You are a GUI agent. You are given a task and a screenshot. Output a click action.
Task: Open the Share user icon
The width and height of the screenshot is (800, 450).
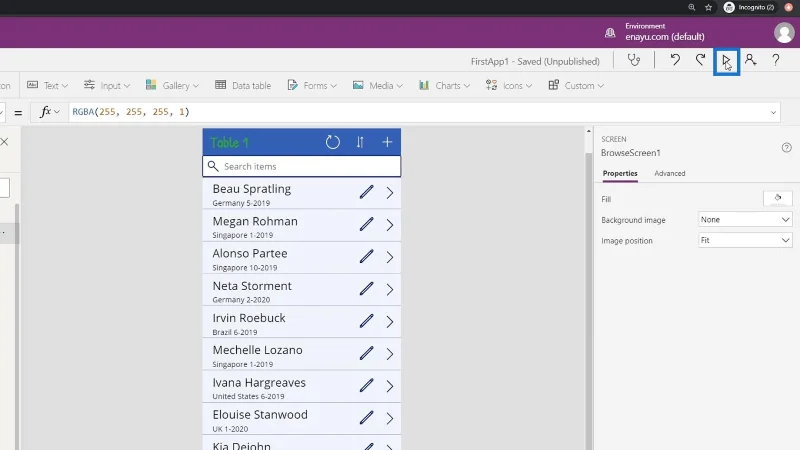pos(750,60)
